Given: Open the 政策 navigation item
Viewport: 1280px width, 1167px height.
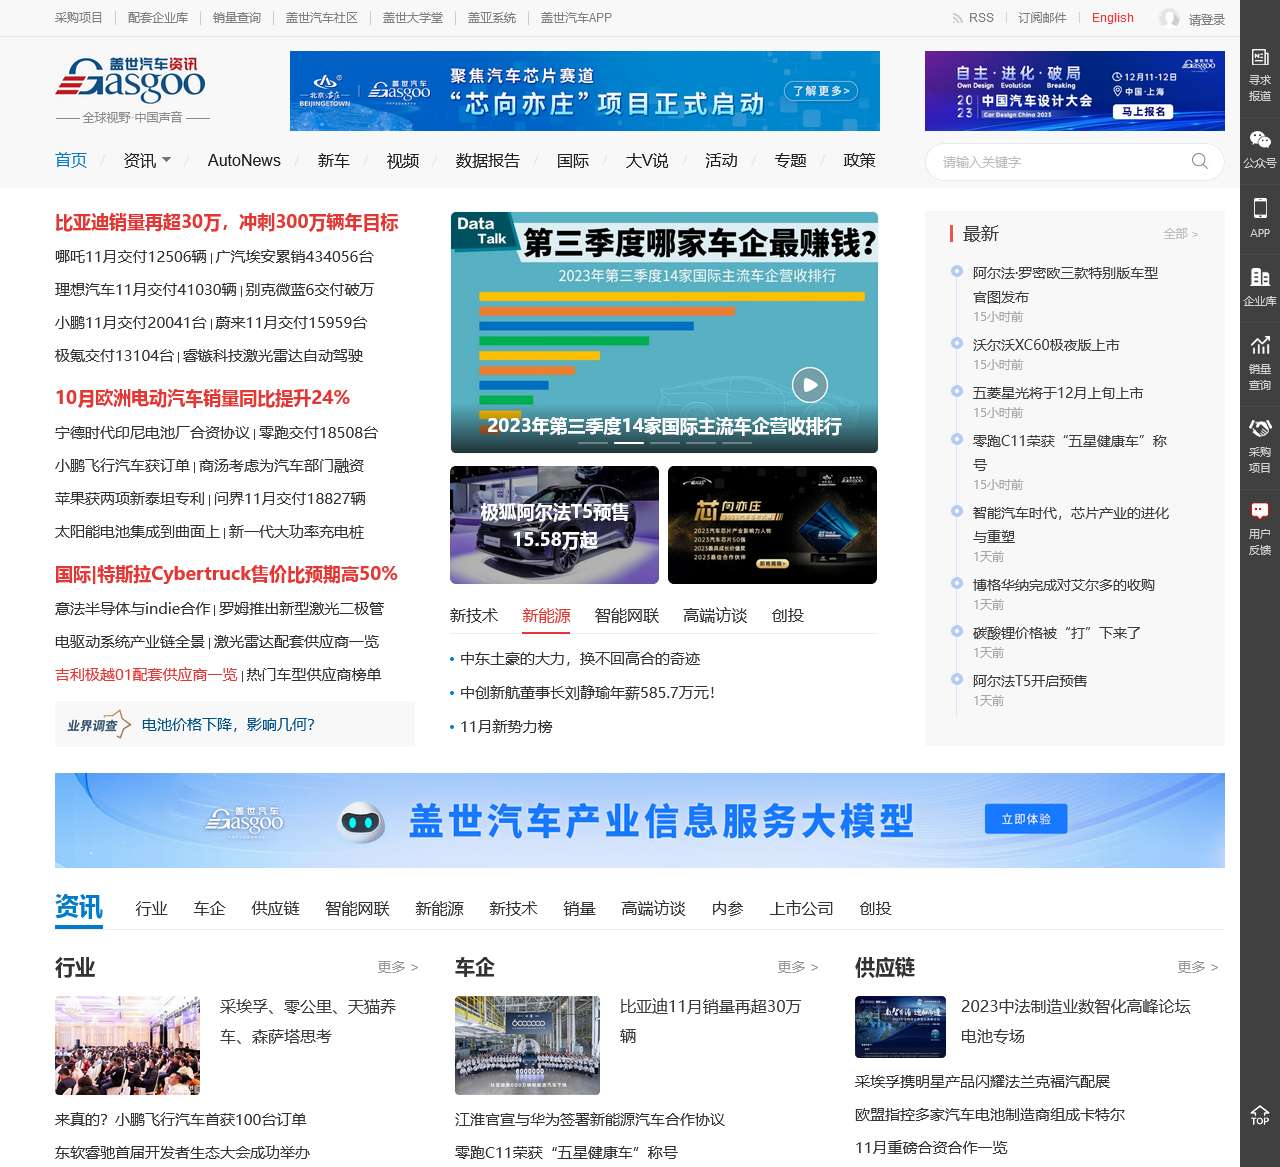Looking at the screenshot, I should click(859, 160).
